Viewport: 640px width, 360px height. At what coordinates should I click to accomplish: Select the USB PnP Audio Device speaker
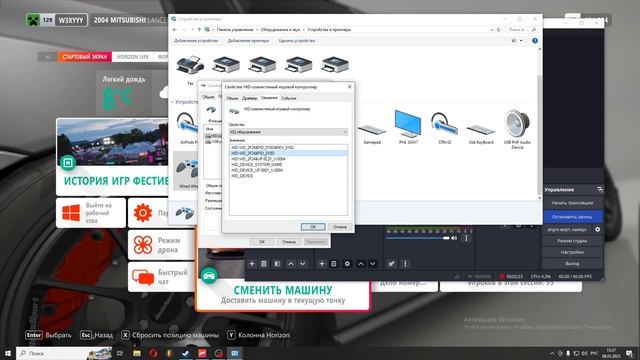pyautogui.click(x=517, y=123)
